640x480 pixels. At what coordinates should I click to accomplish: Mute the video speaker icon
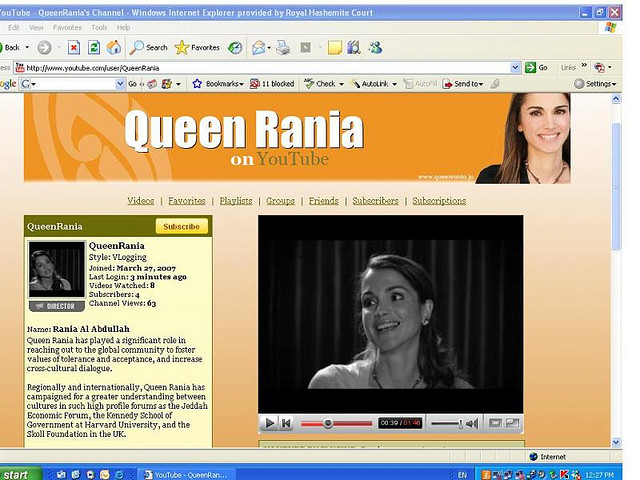pos(471,424)
